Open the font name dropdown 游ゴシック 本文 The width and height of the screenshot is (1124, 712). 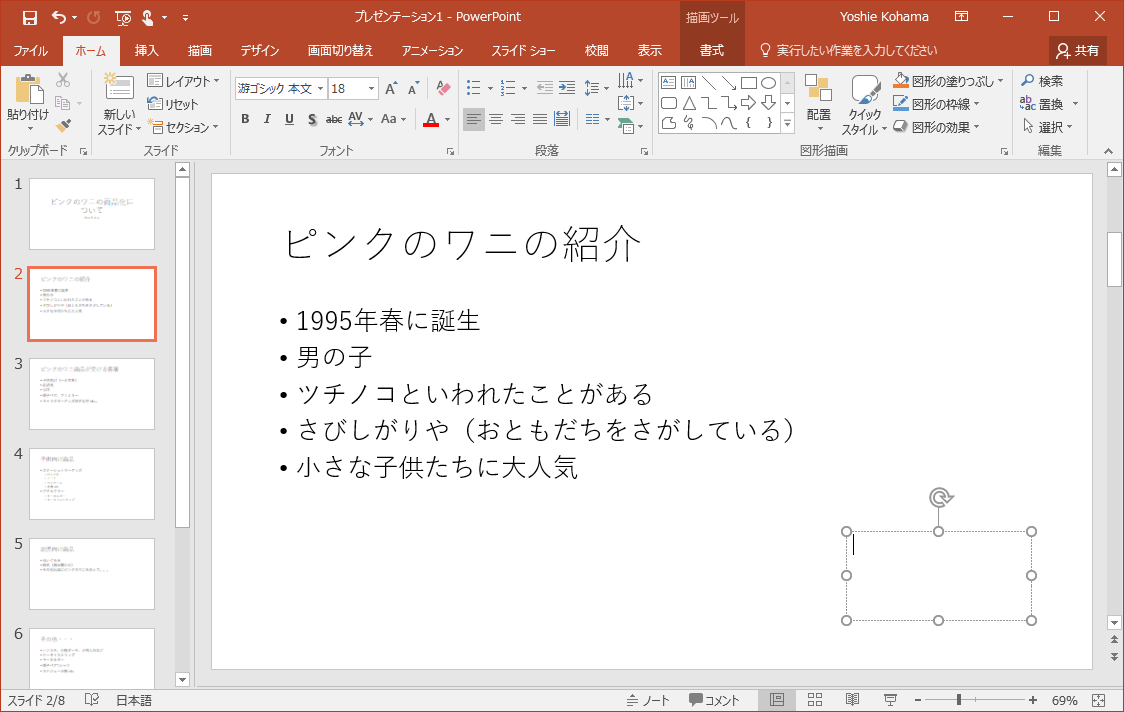320,89
